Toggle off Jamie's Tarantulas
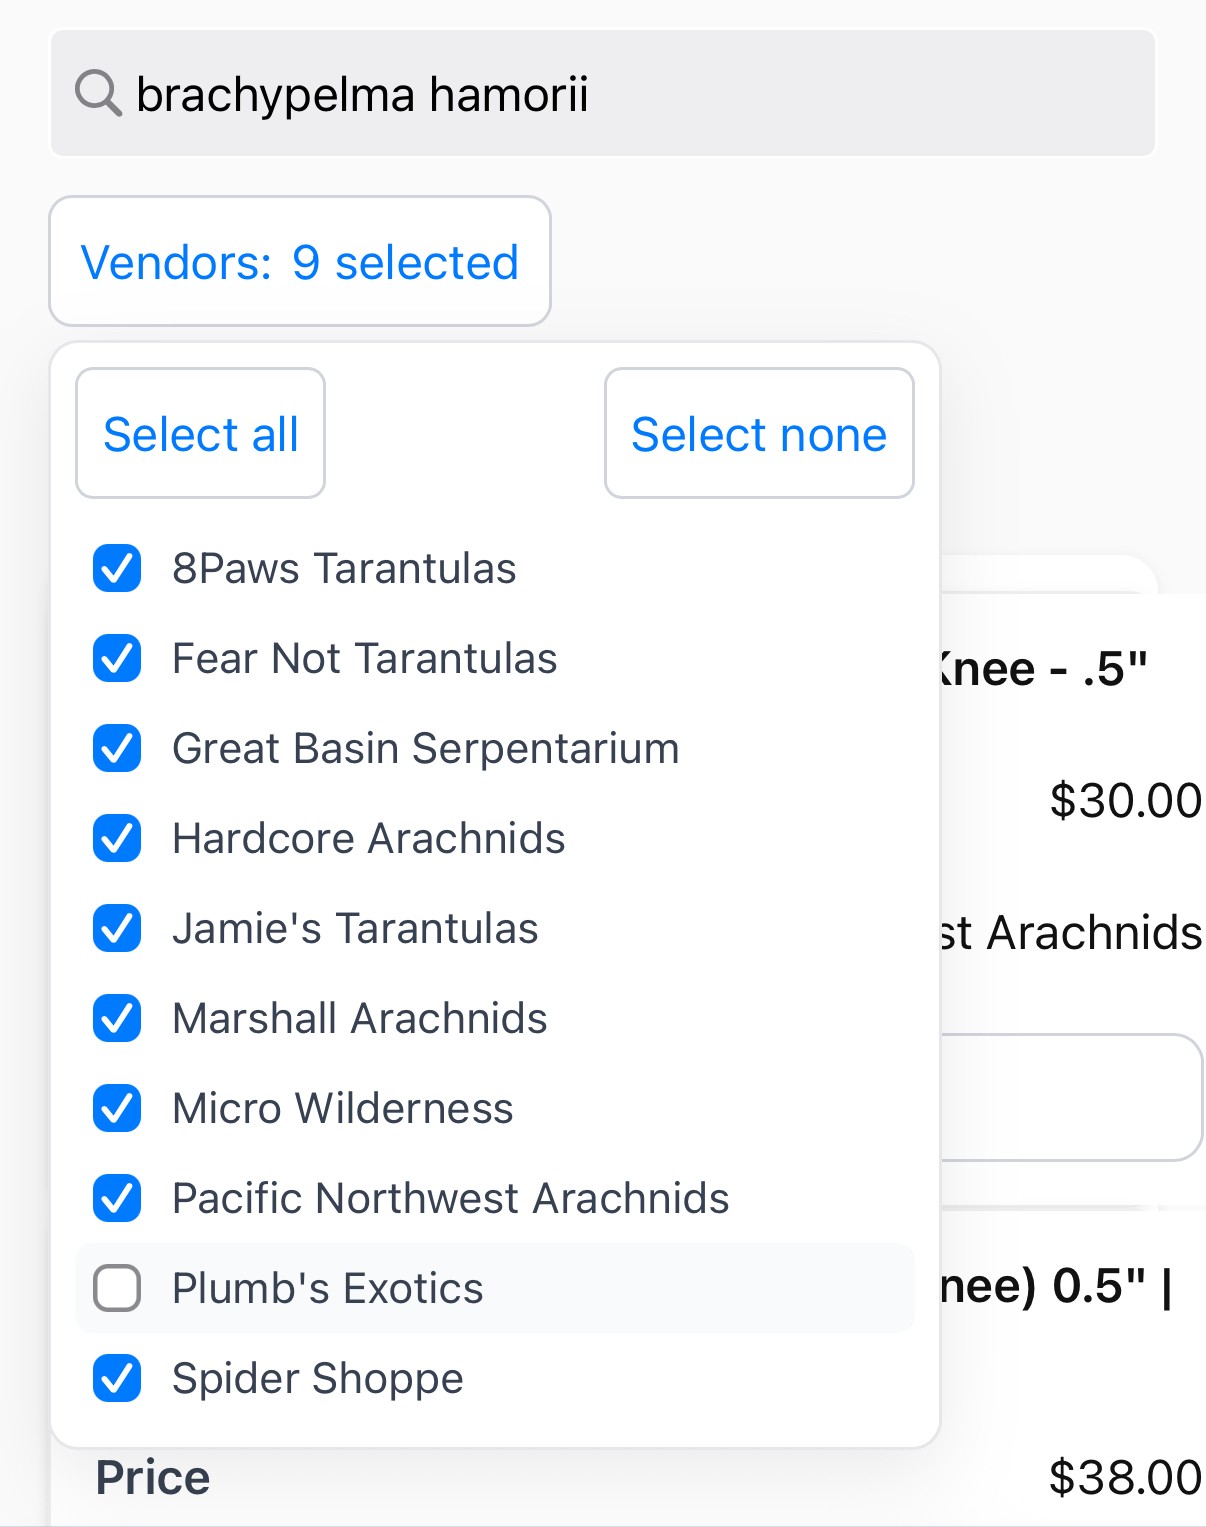The height and width of the screenshot is (1527, 1206). 117,928
